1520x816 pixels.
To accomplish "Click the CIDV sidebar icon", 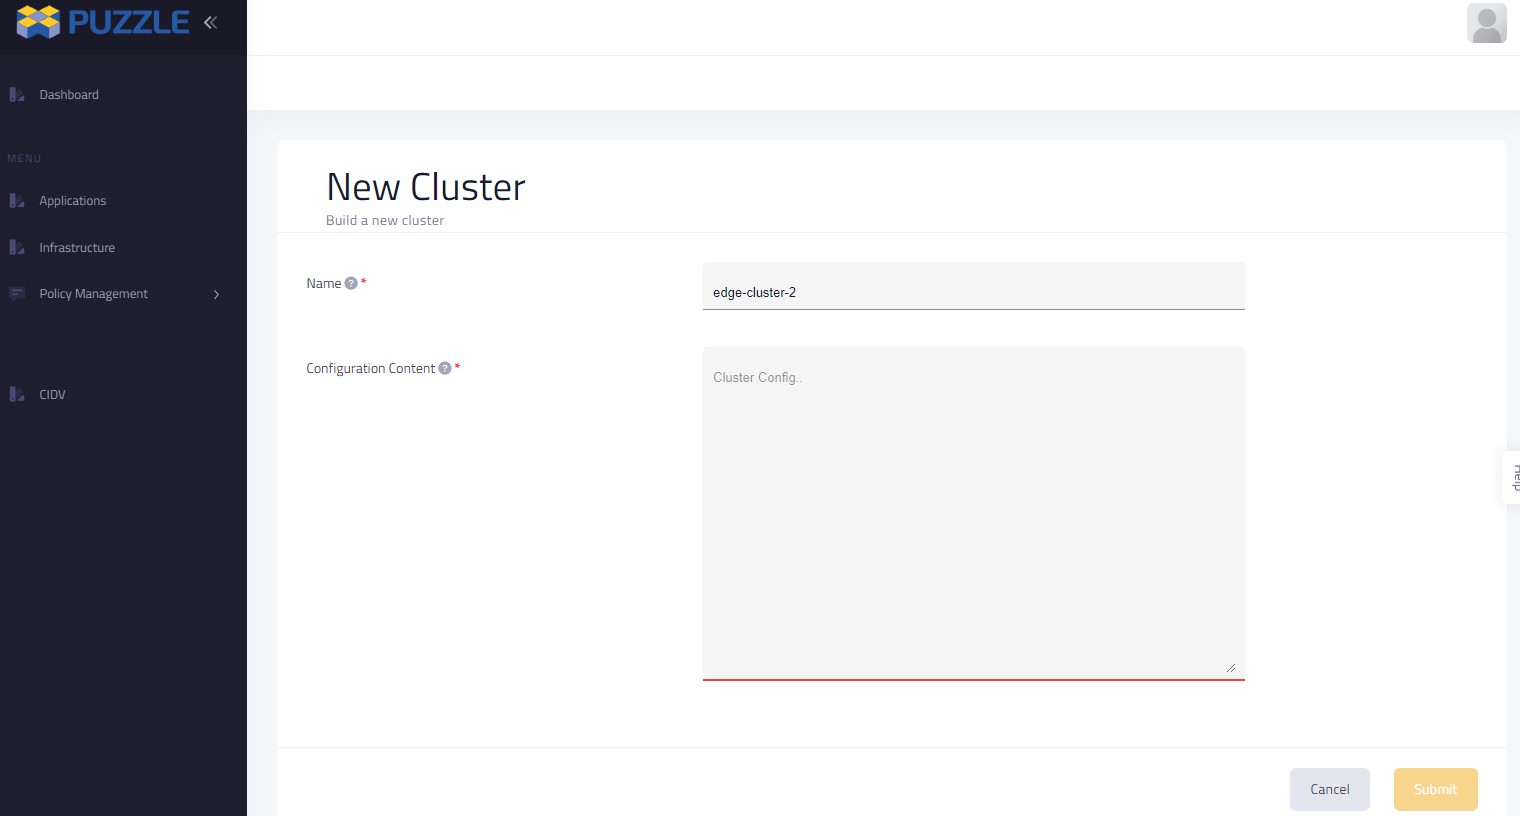I will pos(17,395).
